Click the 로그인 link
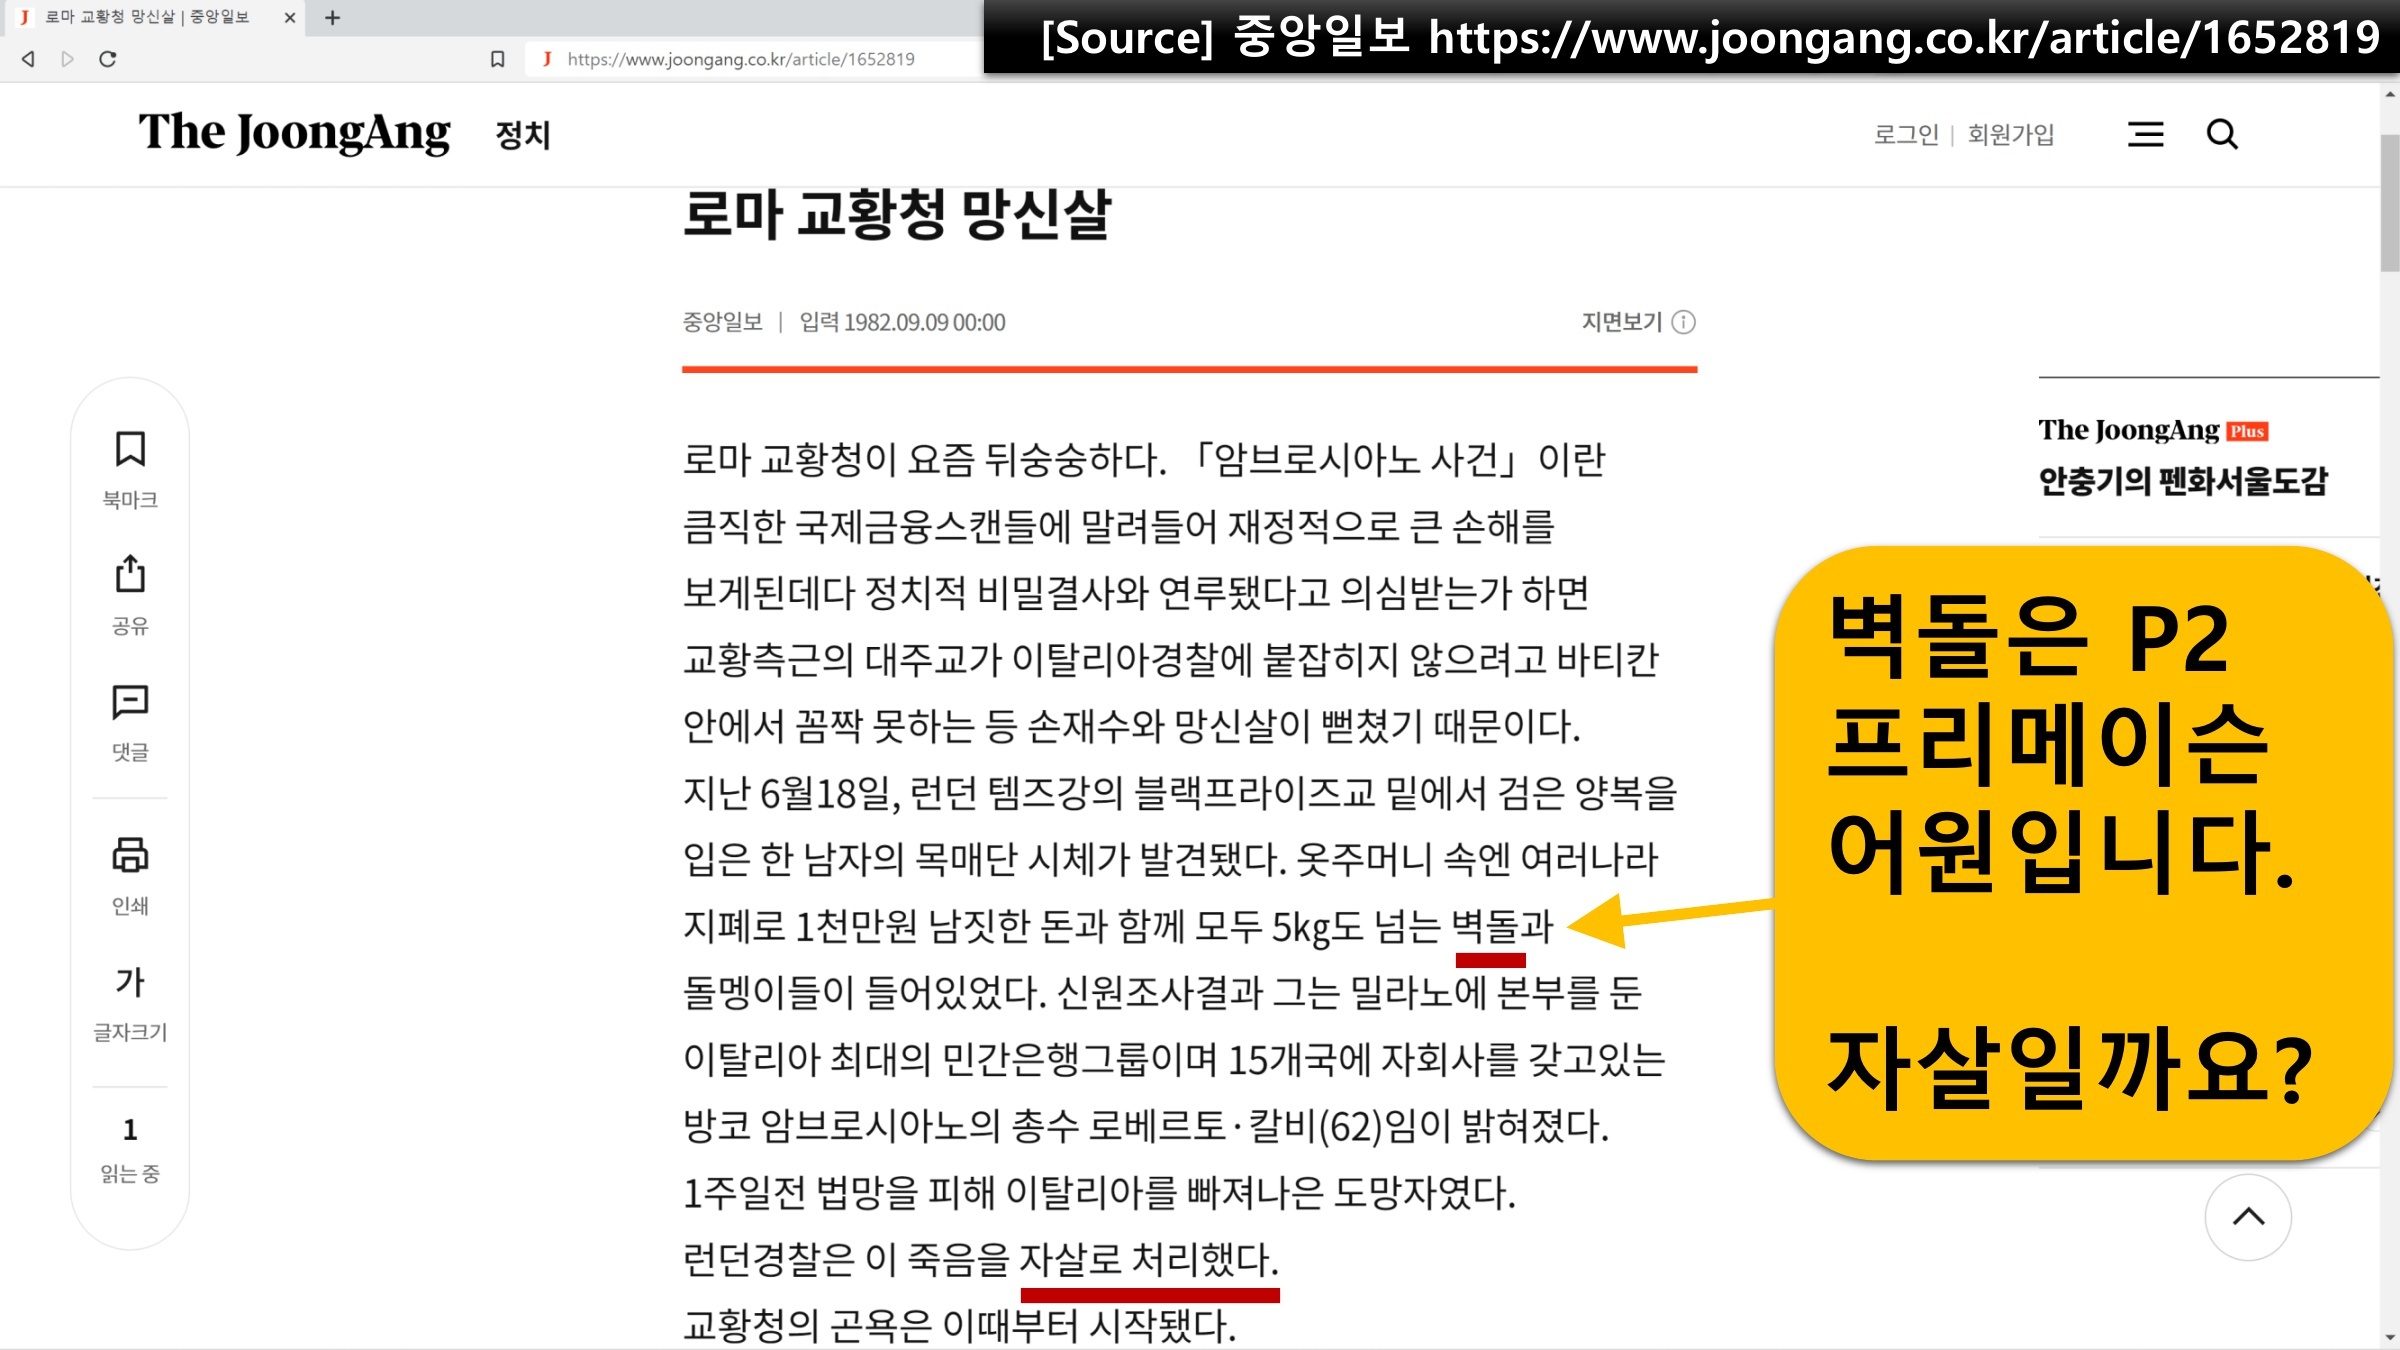The image size is (2400, 1350). coord(1906,134)
